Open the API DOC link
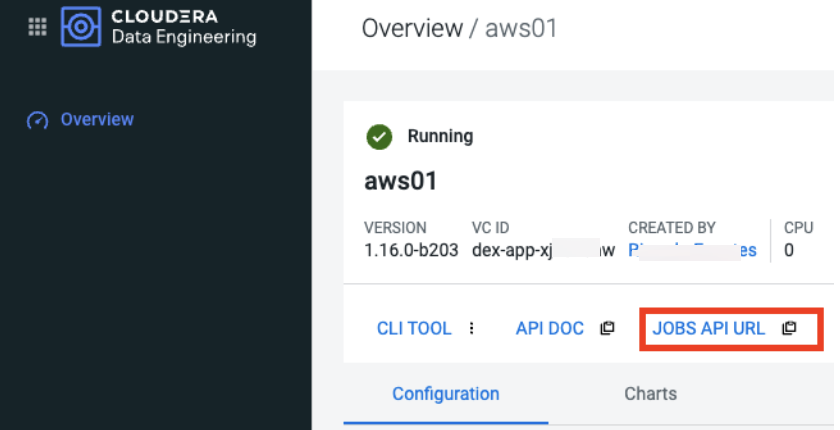 click(x=549, y=328)
